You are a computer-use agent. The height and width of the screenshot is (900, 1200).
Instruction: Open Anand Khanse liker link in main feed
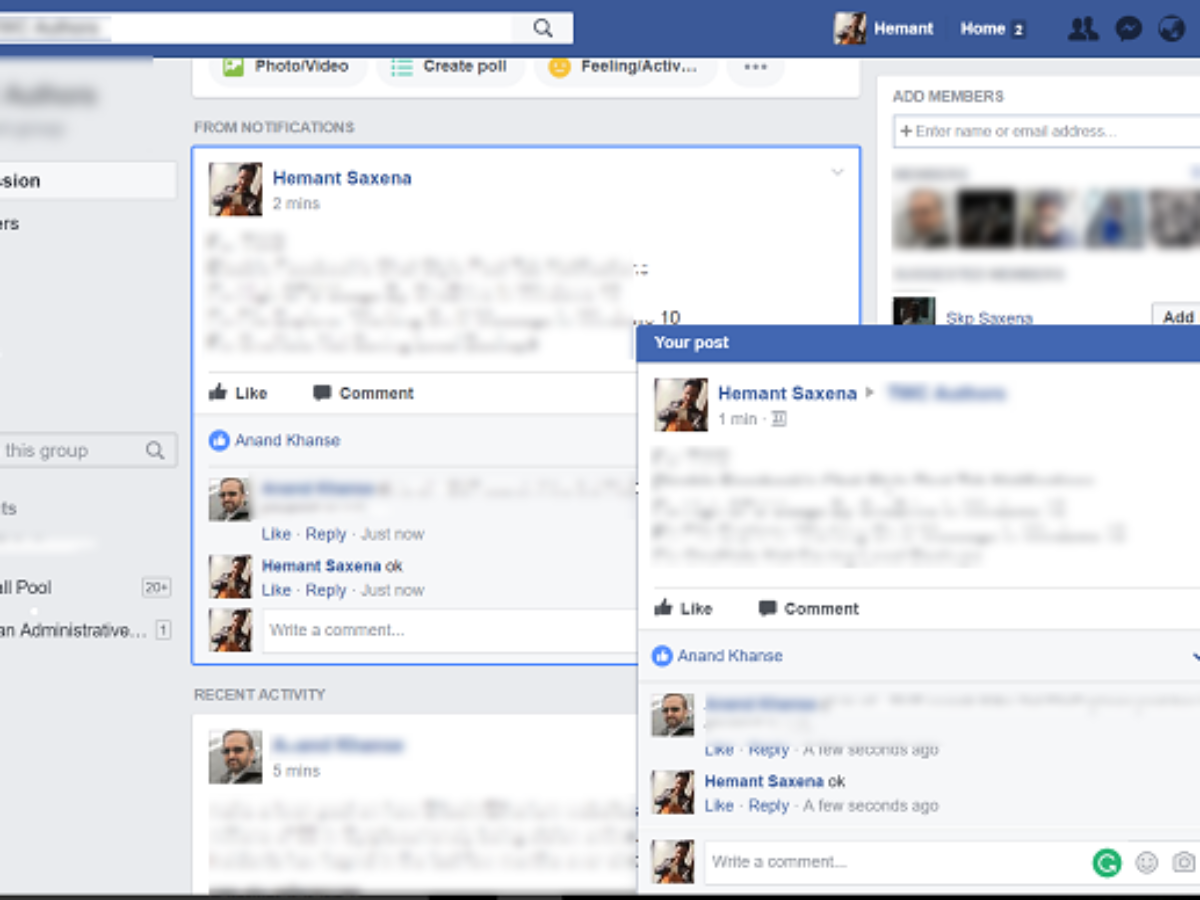288,440
